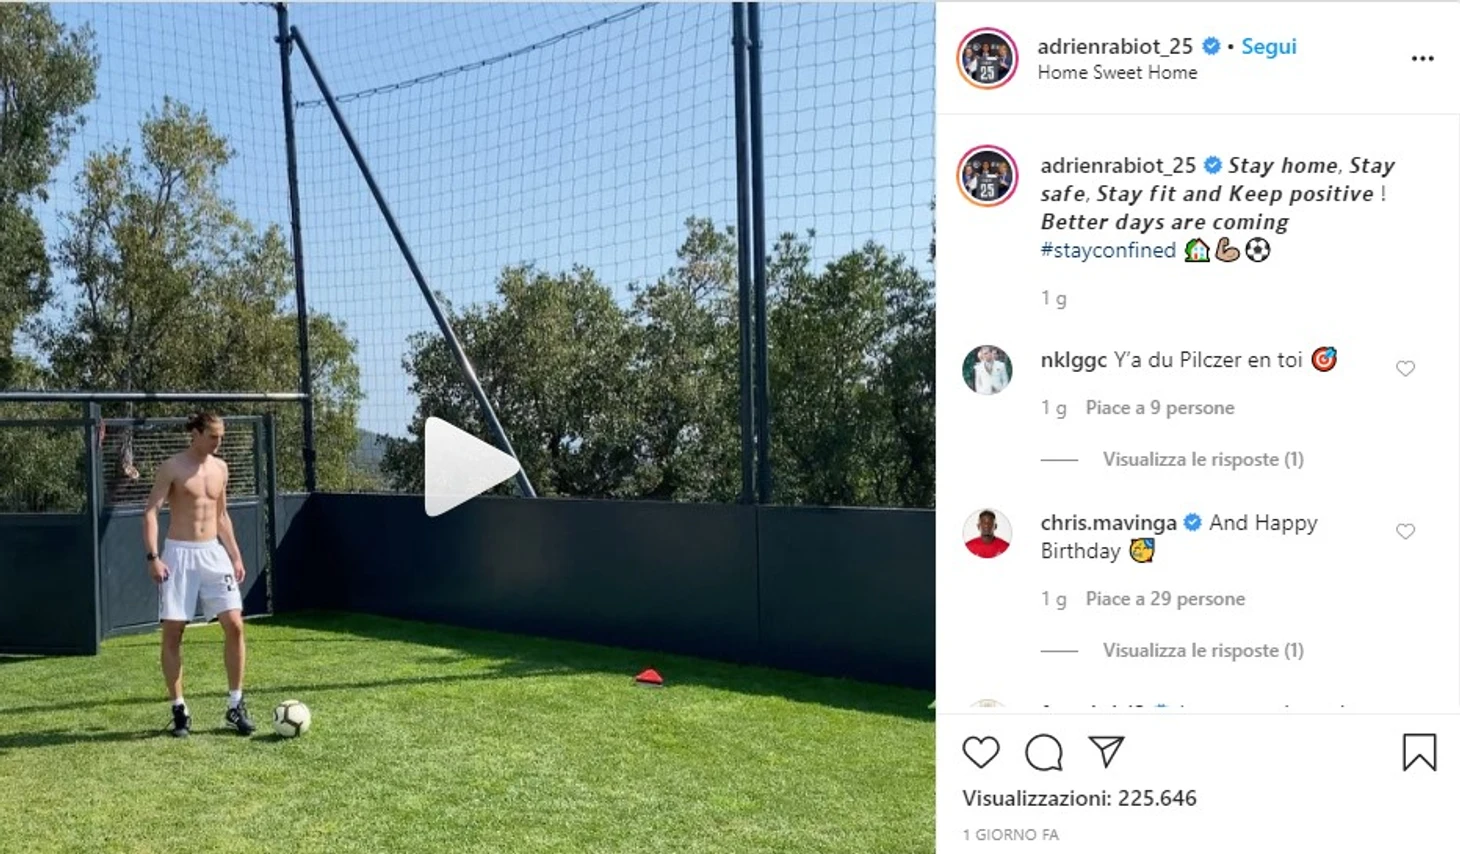The image size is (1460, 854).
Task: Open the chris.mavinga username link
Action: [x=1108, y=523]
